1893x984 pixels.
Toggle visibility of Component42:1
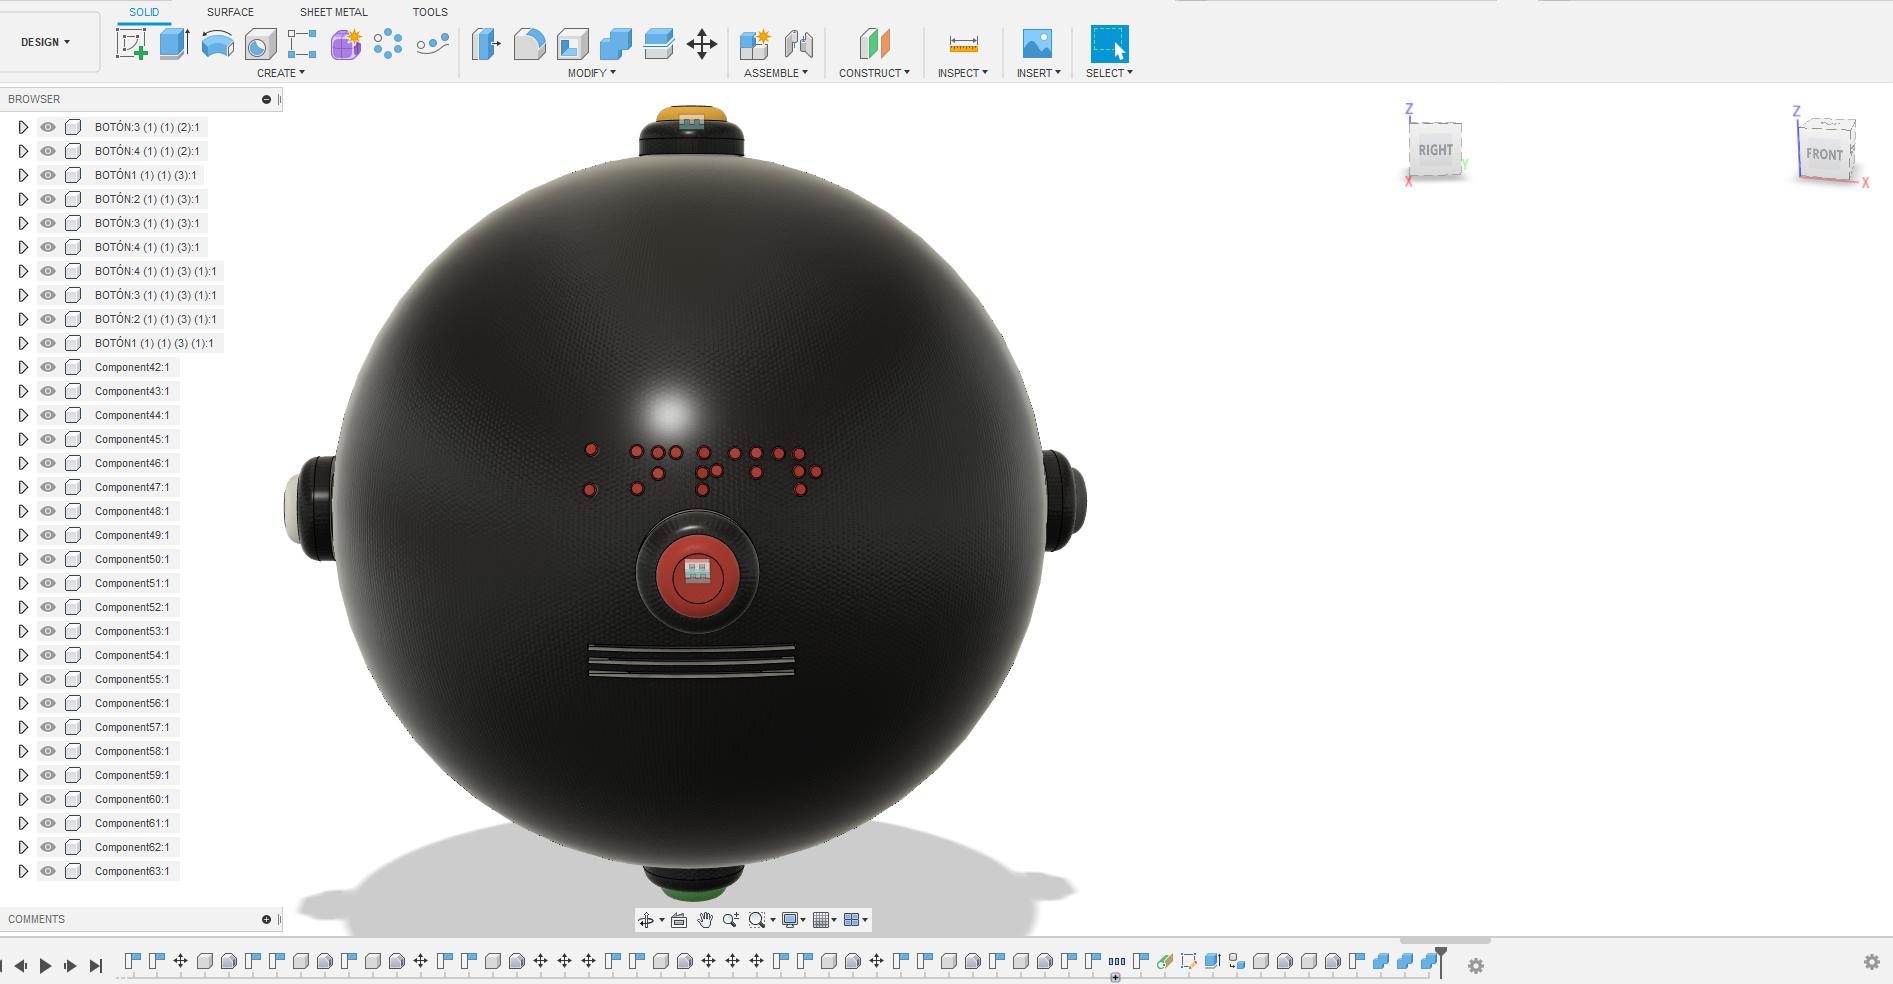[48, 367]
